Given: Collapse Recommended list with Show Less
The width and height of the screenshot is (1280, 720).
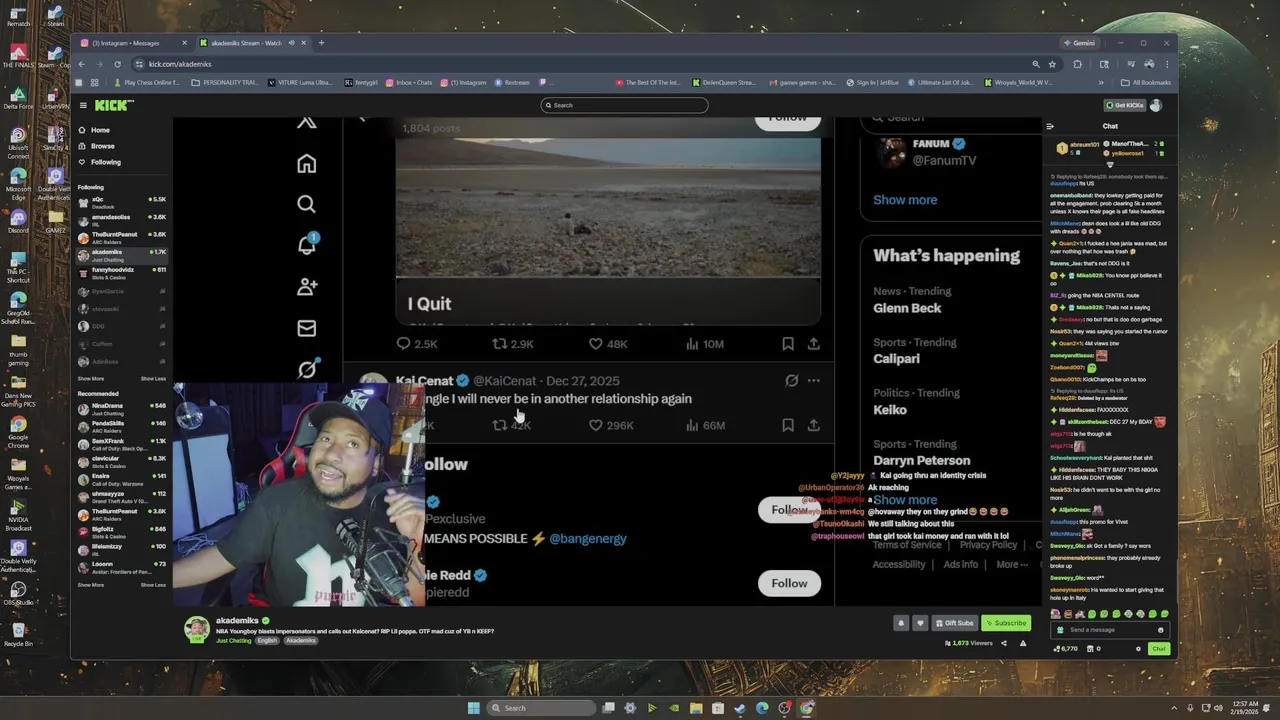Looking at the screenshot, I should pyautogui.click(x=153, y=585).
